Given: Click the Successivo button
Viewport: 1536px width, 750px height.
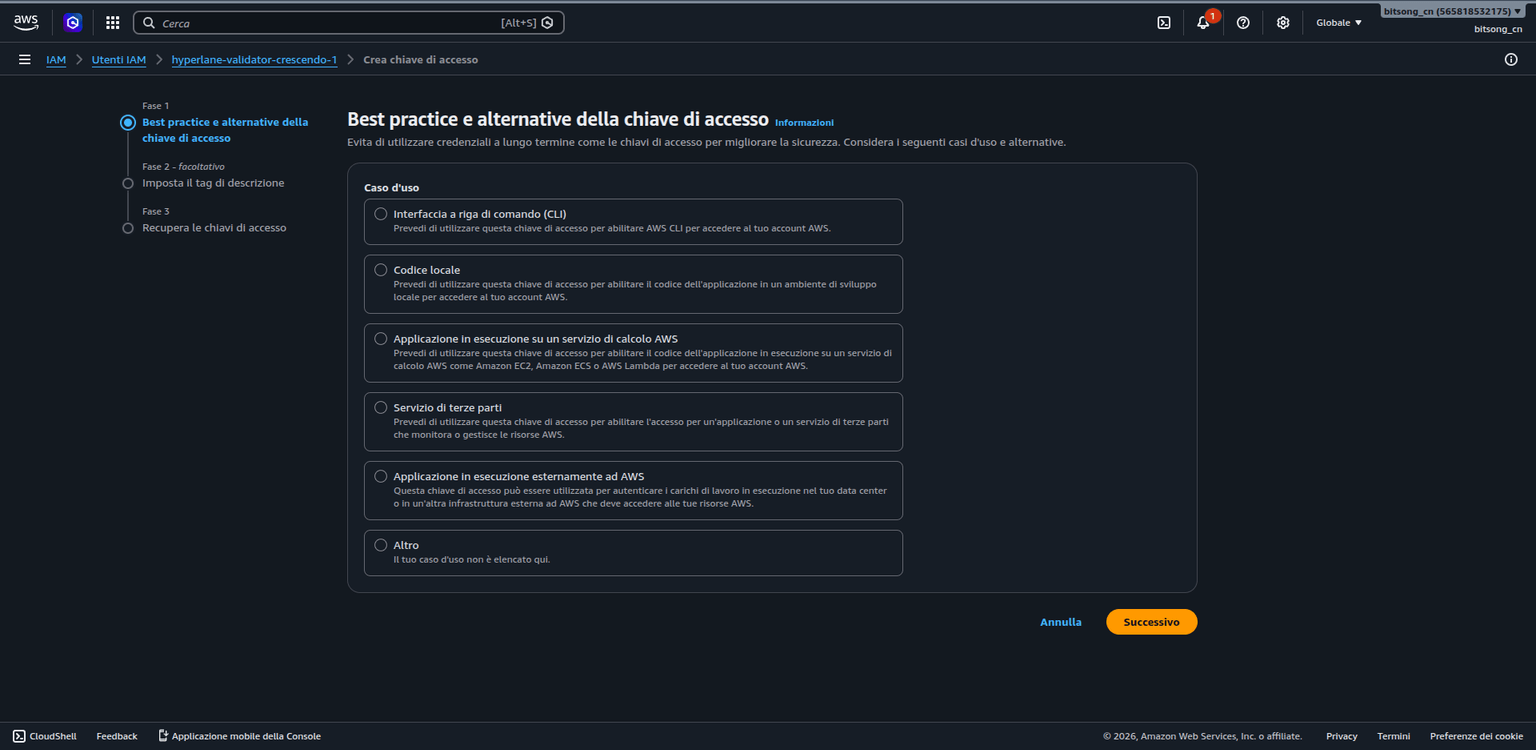Looking at the screenshot, I should [x=1151, y=622].
